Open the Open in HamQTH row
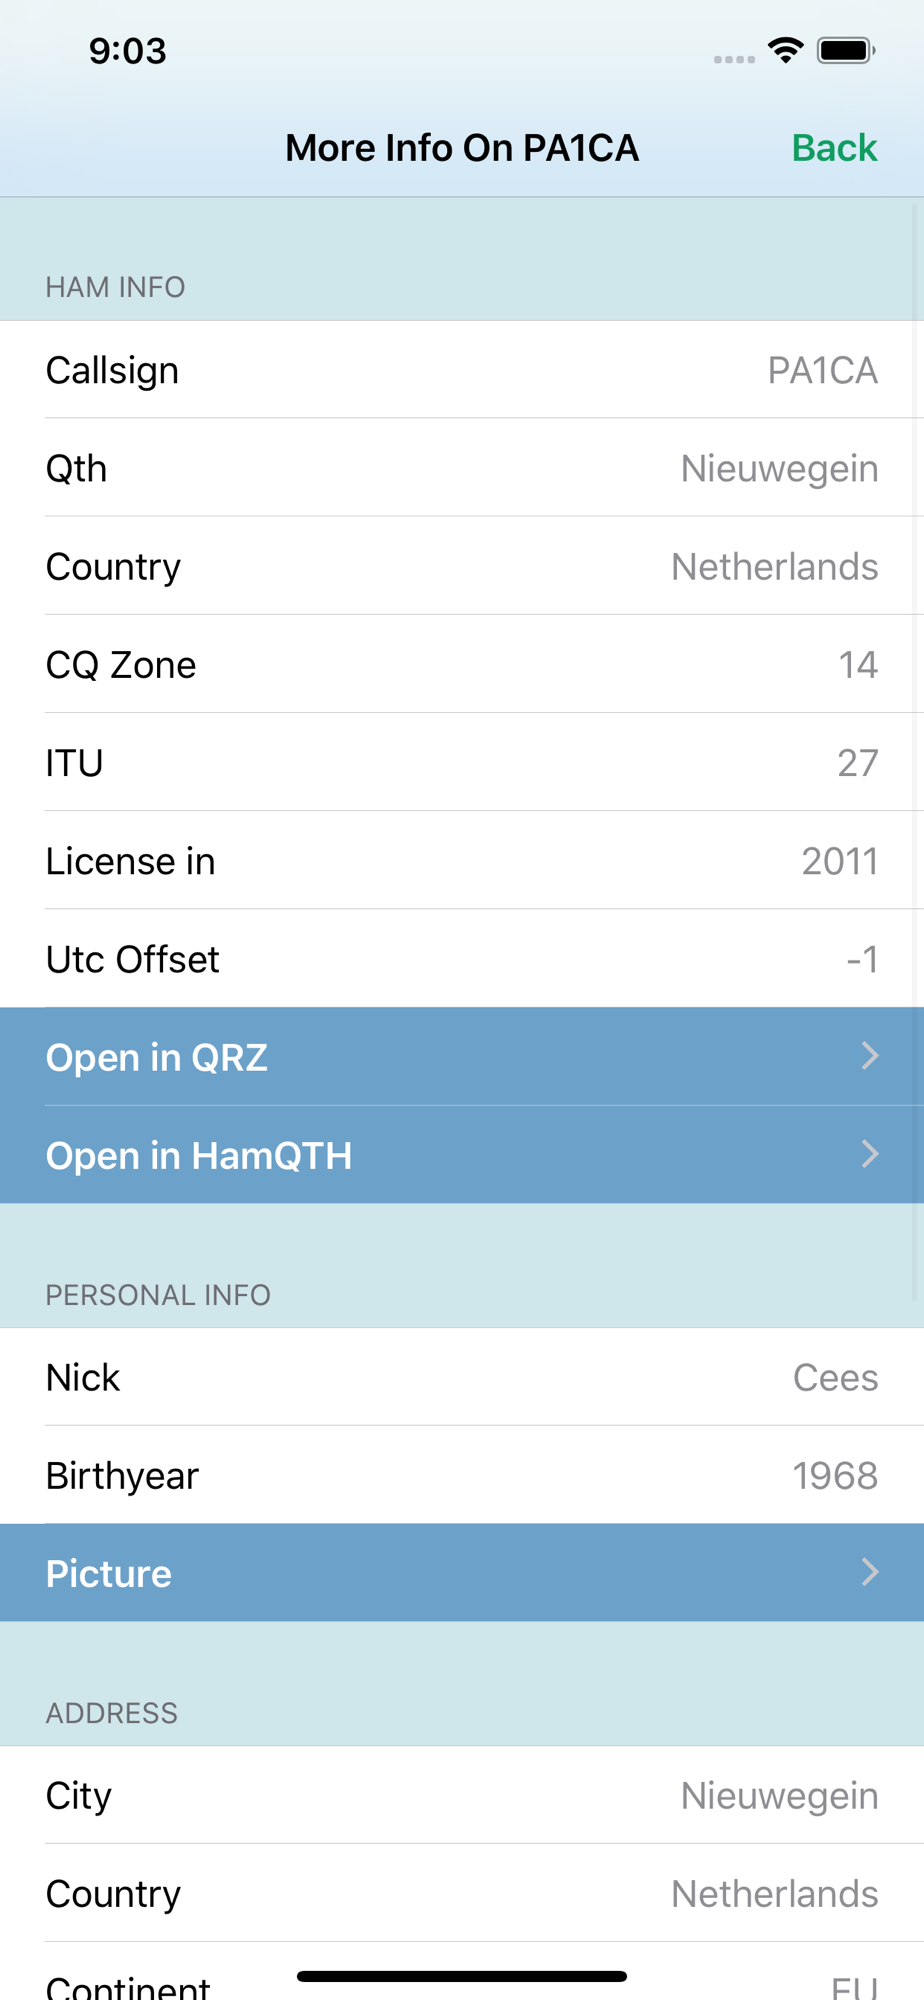924x2000 pixels. 462,1155
